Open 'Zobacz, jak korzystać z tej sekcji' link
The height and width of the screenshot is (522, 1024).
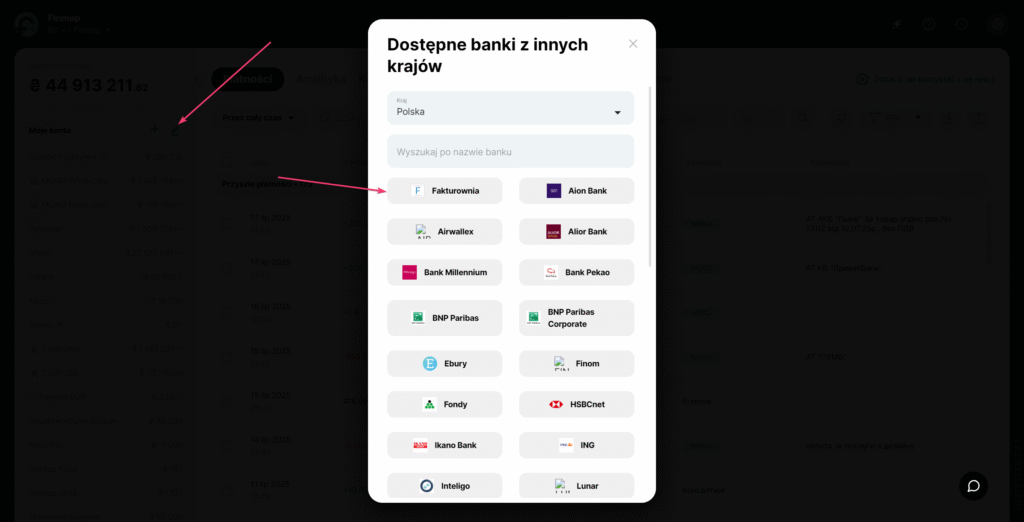(x=926, y=79)
